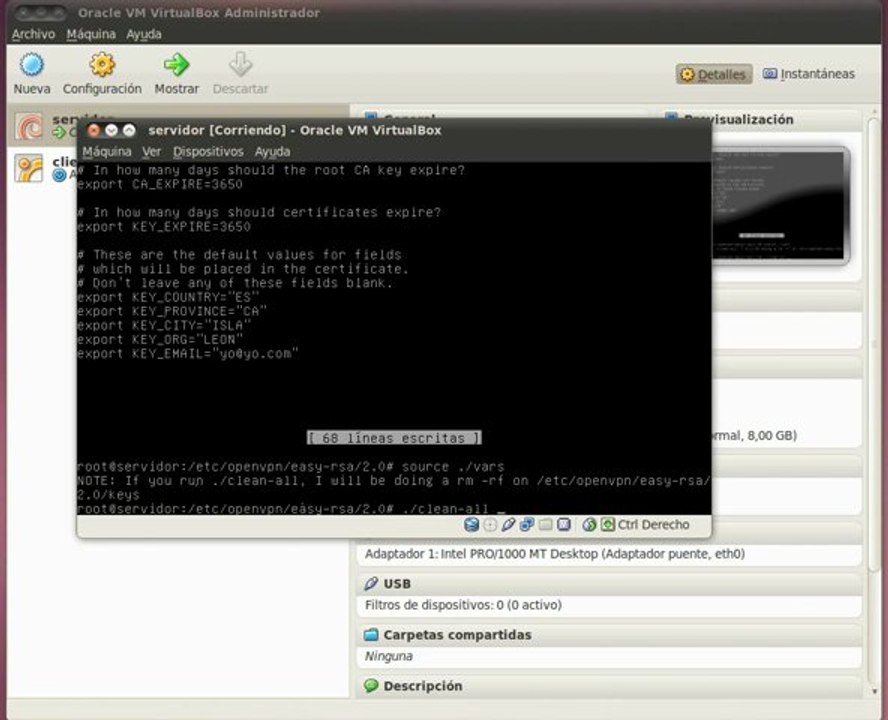The width and height of the screenshot is (888, 720).
Task: Click the Ninguna shared folders entry
Action: 388,656
